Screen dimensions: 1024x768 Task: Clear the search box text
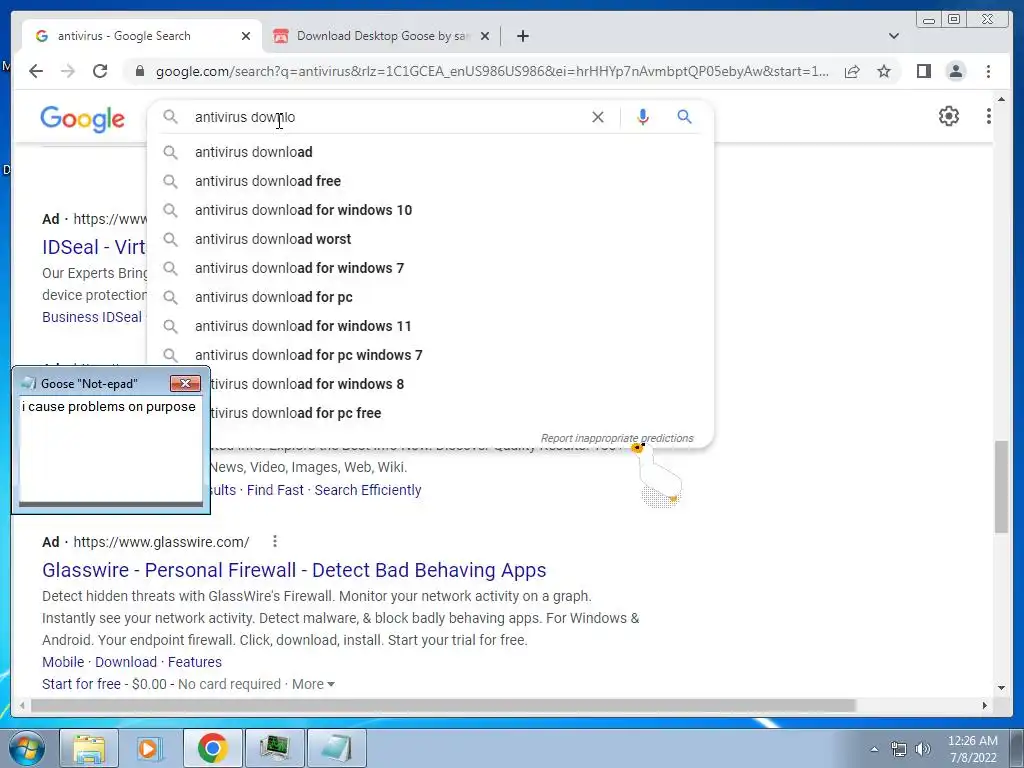598,117
